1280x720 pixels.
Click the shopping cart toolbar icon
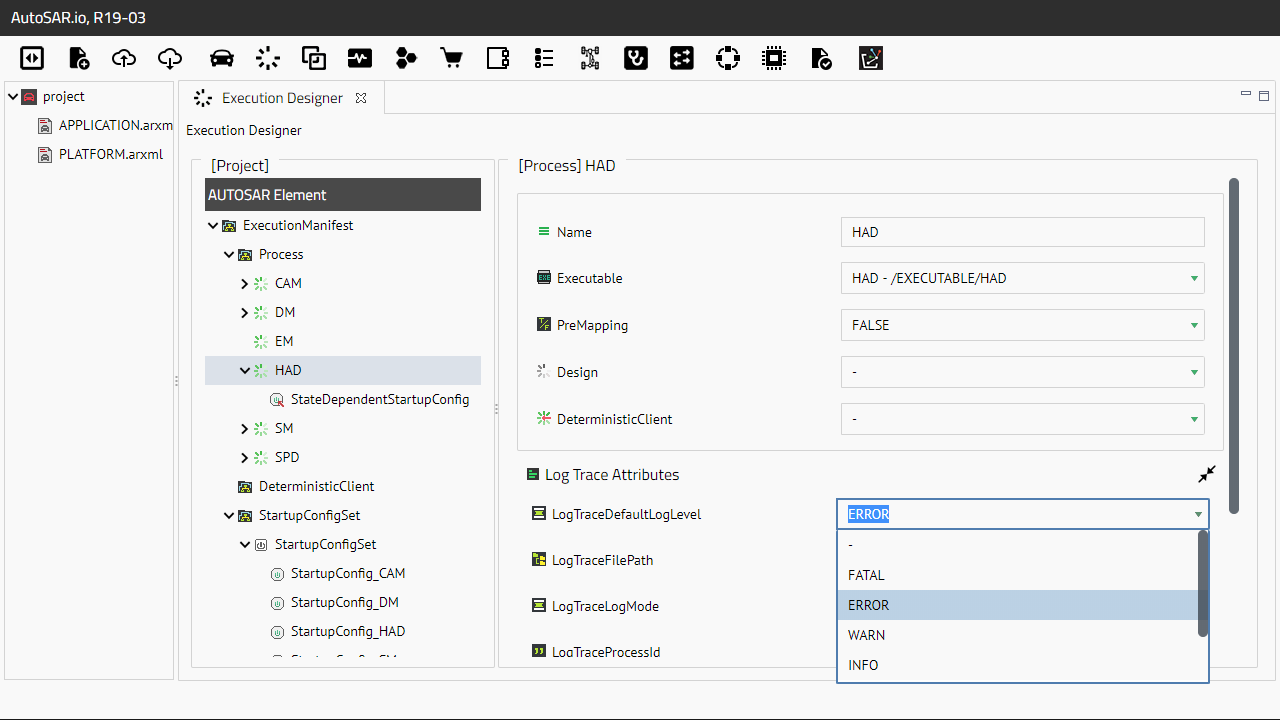point(452,58)
